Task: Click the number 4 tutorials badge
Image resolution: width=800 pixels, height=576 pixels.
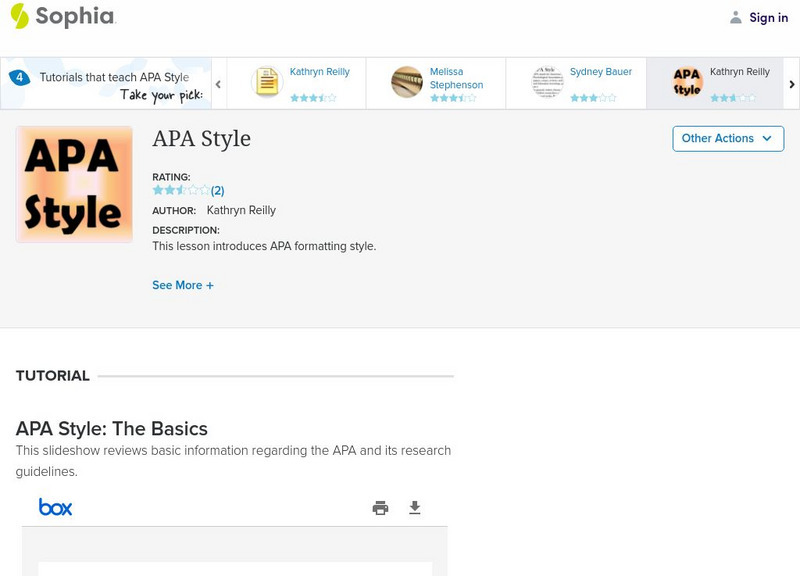Action: [x=18, y=77]
